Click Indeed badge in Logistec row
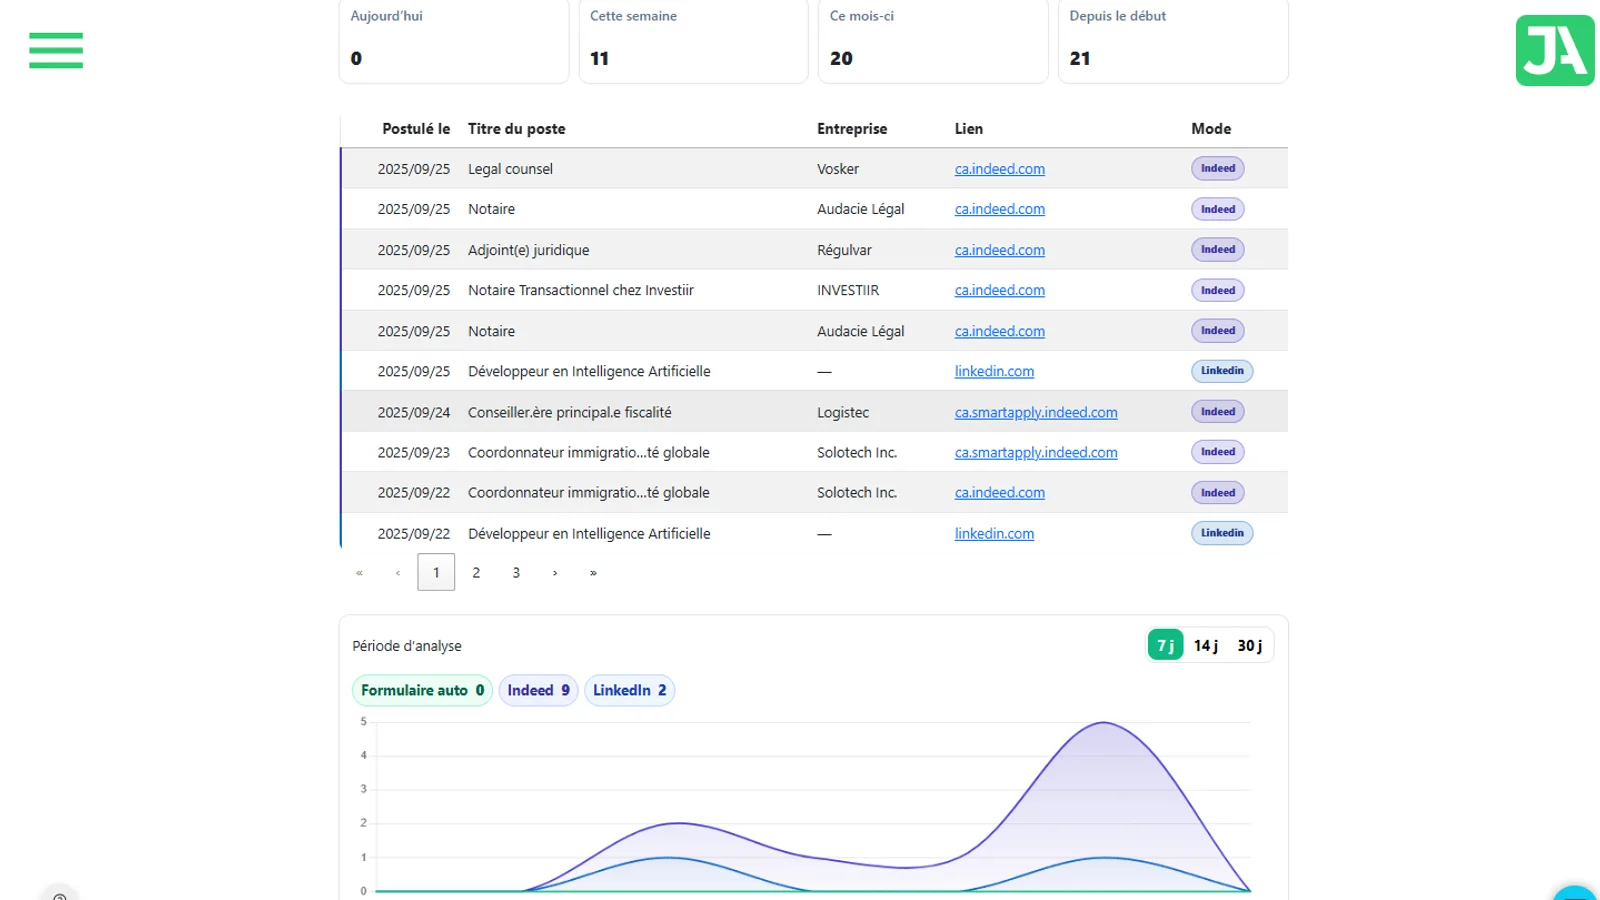 click(1217, 411)
